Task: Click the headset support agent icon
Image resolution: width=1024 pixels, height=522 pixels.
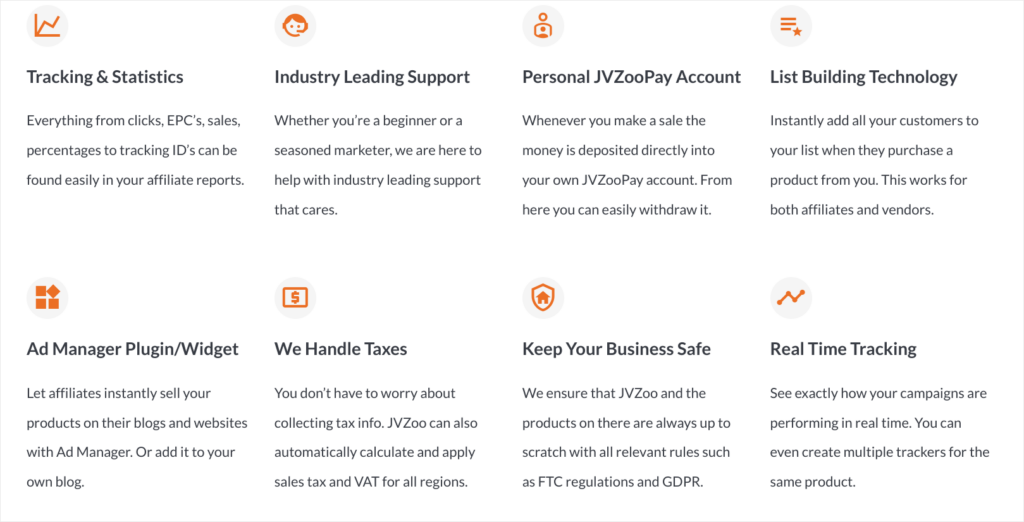Action: [295, 26]
